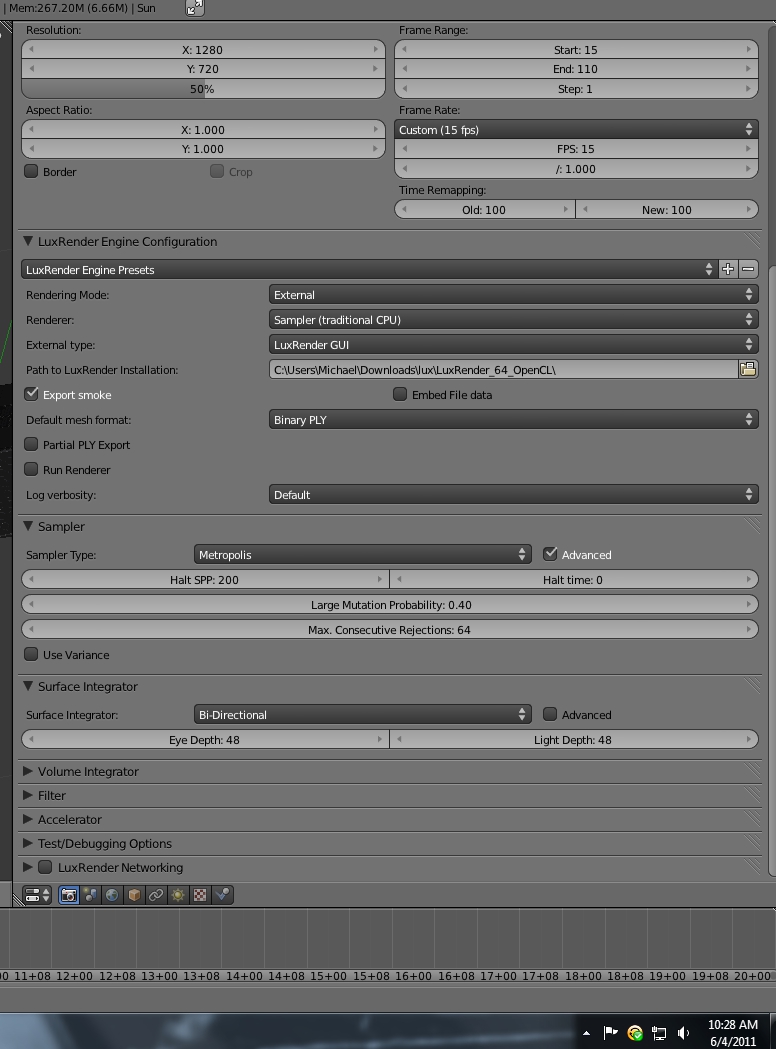Open the Physics properties icon
The width and height of the screenshot is (776, 1049).
(x=222, y=894)
